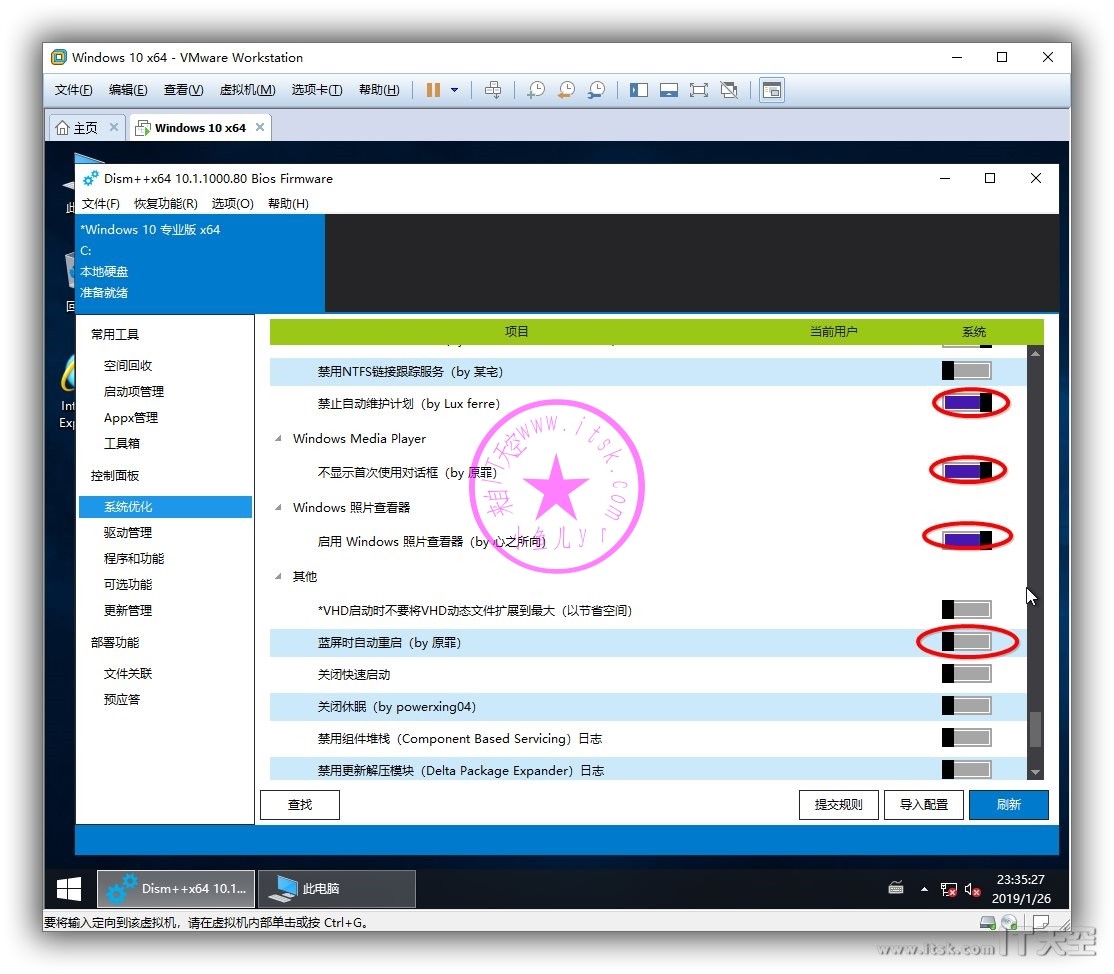Switch to the 主页 home tab
Screen dimensions: 1114x974
[x=85, y=128]
